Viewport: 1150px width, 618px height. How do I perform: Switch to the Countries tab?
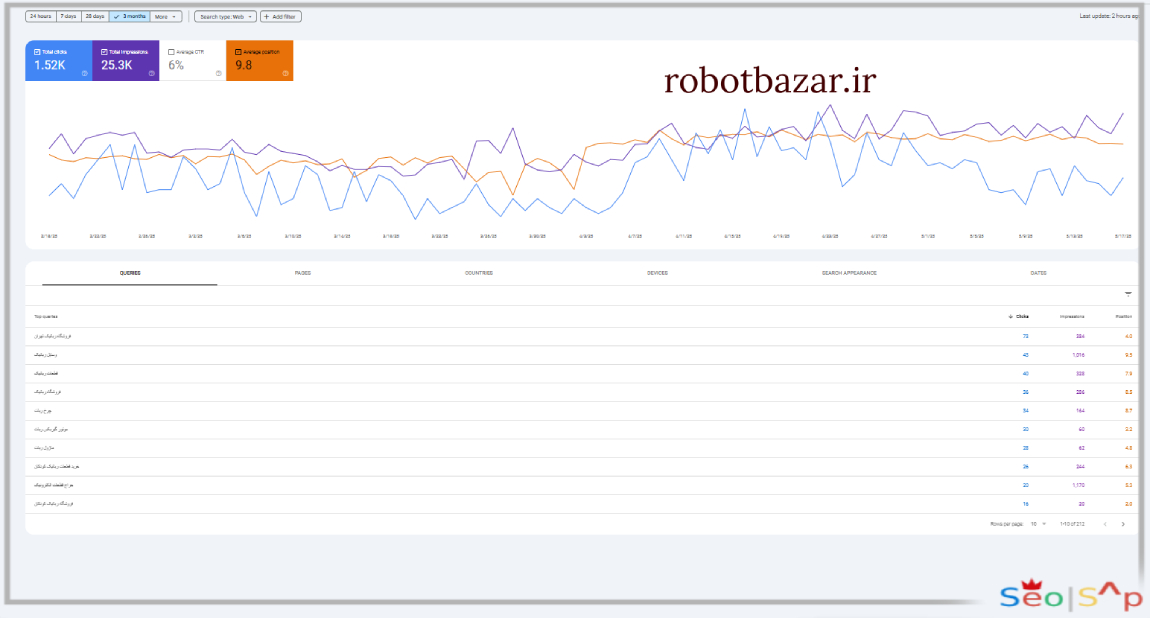pyautogui.click(x=479, y=273)
